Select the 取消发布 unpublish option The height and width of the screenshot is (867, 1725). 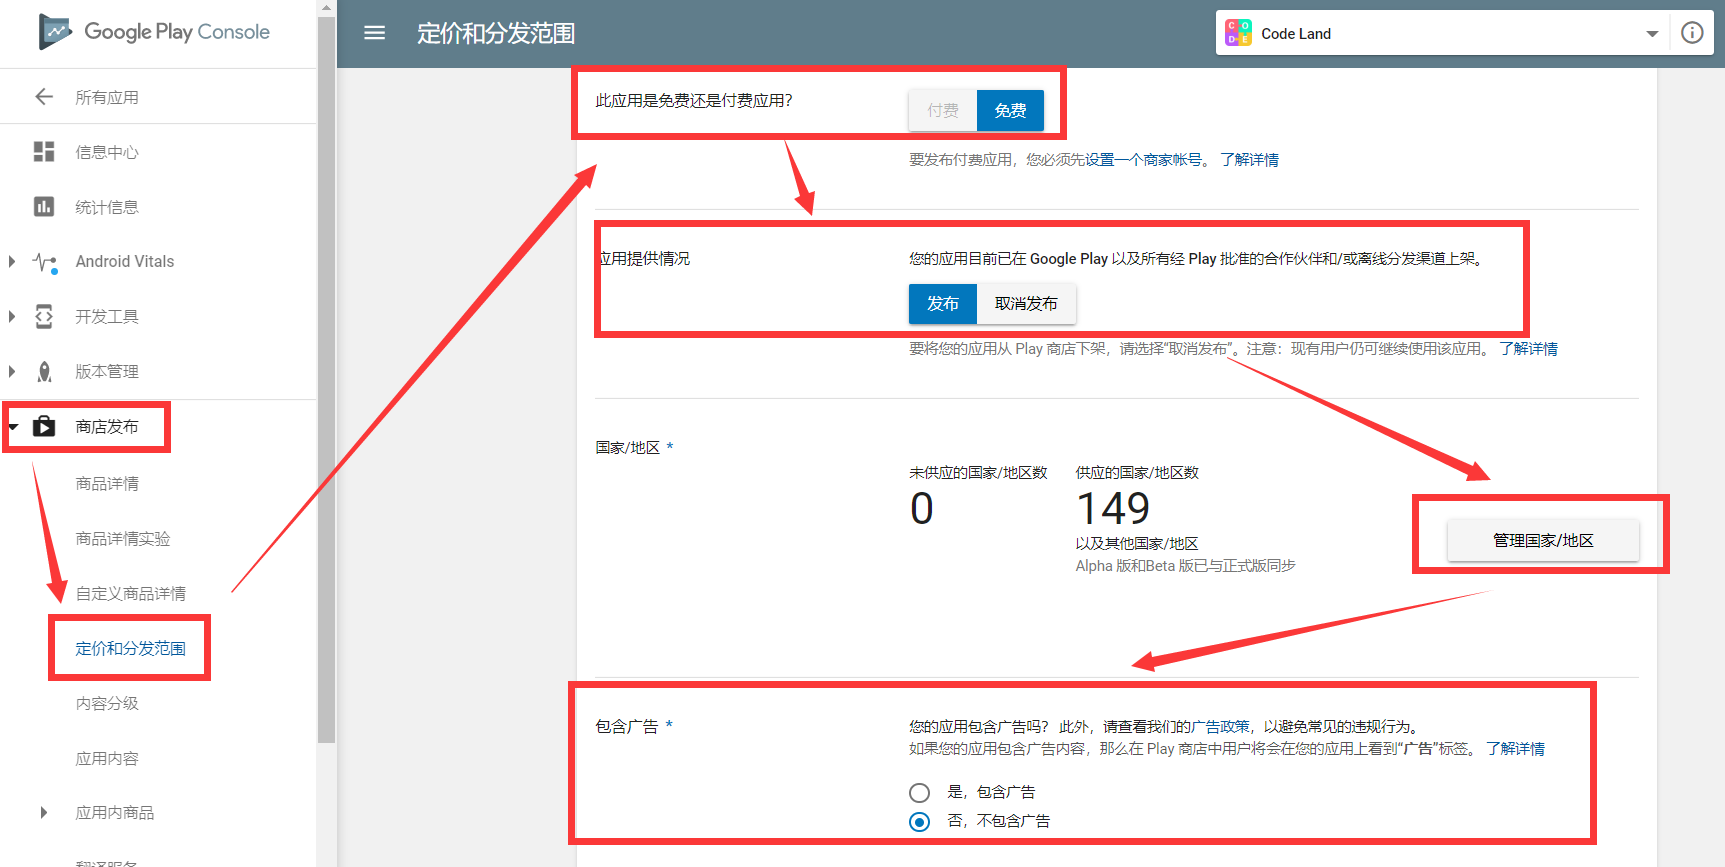click(1026, 304)
